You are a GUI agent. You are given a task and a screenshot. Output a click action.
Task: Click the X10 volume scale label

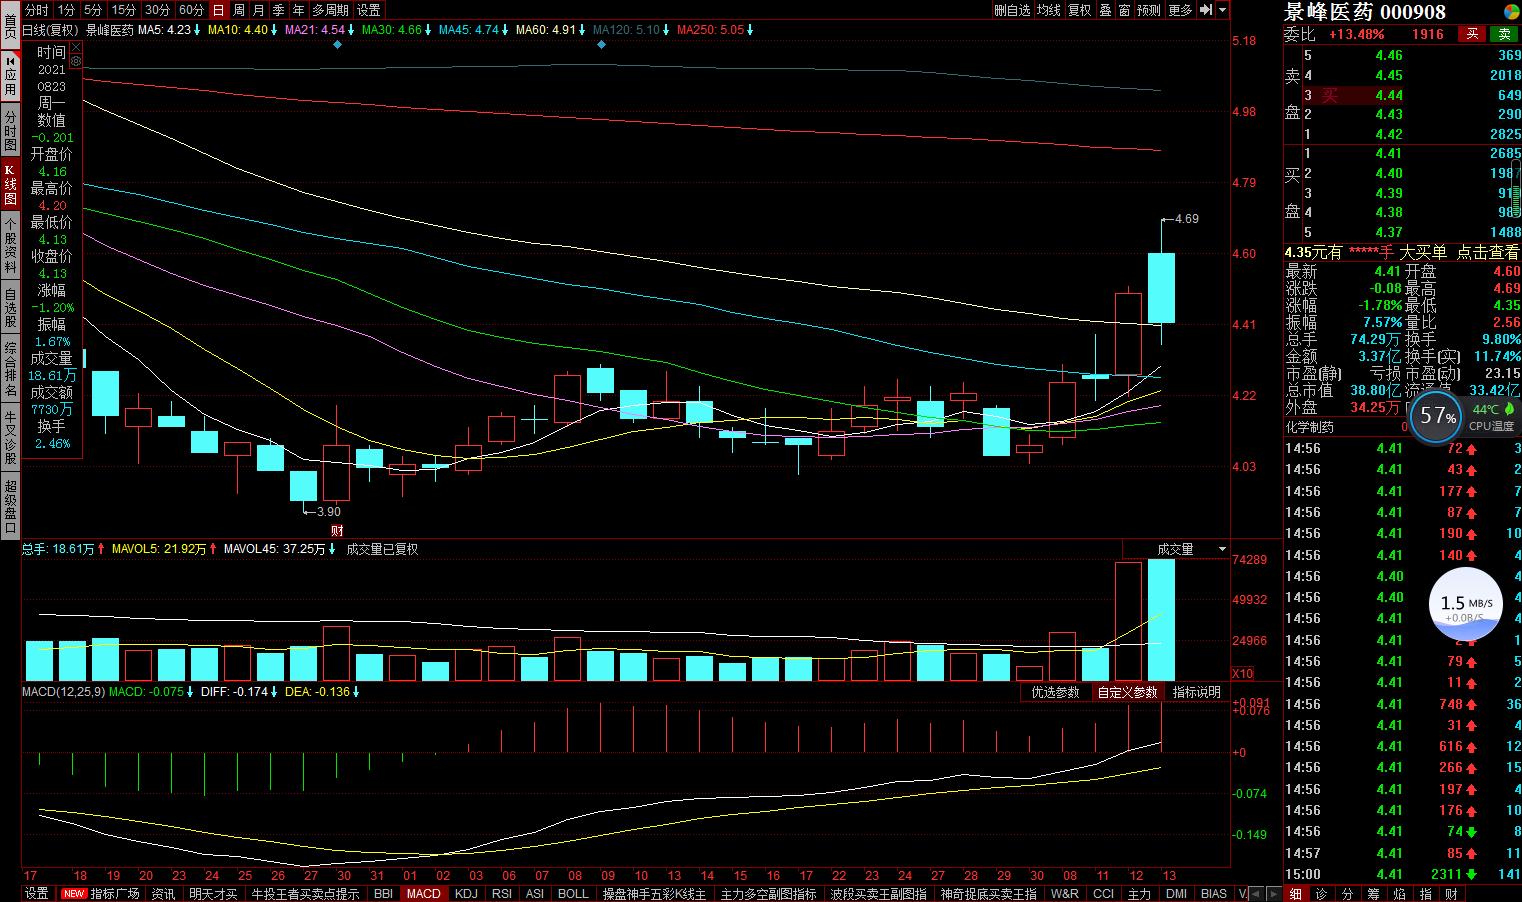[x=1242, y=674]
